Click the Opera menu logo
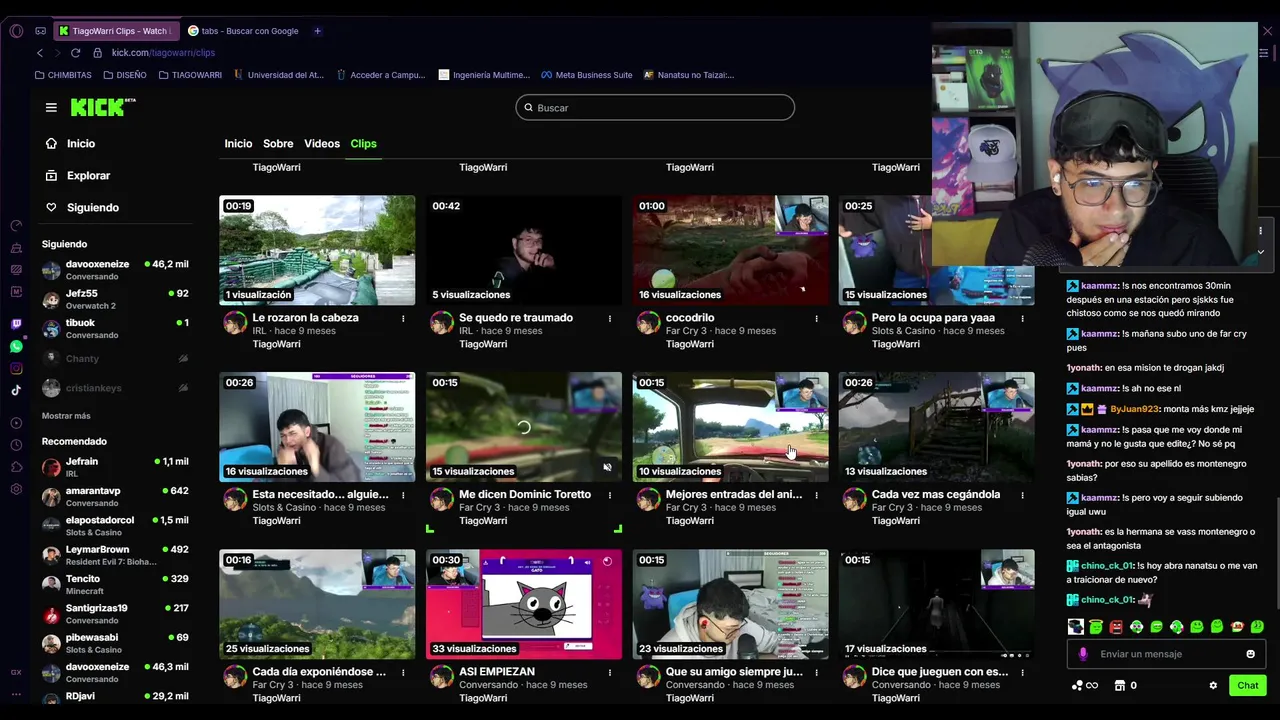 pyautogui.click(x=16, y=31)
